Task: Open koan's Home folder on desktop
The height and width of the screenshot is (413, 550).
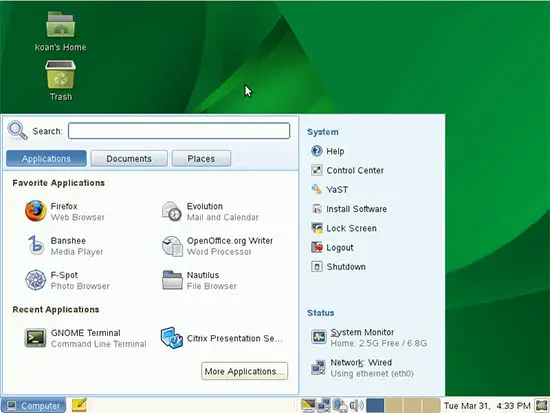Action: 60,32
